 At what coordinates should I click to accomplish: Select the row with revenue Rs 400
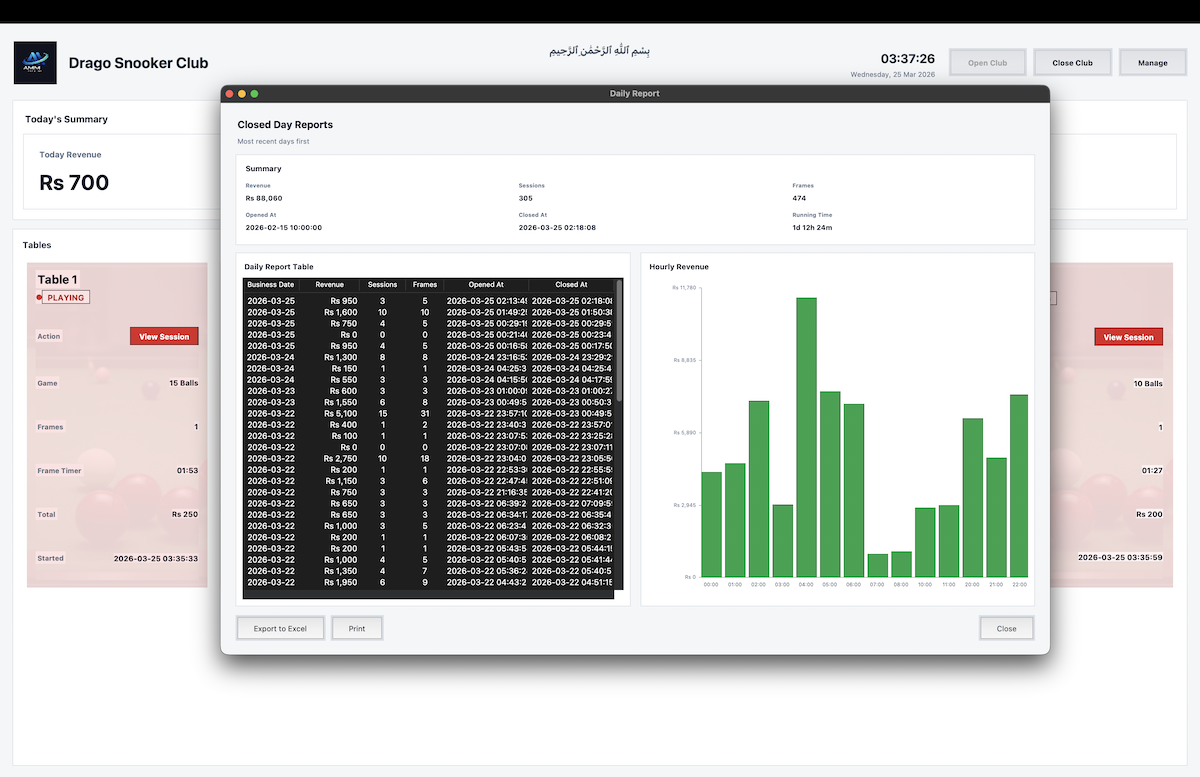point(429,425)
